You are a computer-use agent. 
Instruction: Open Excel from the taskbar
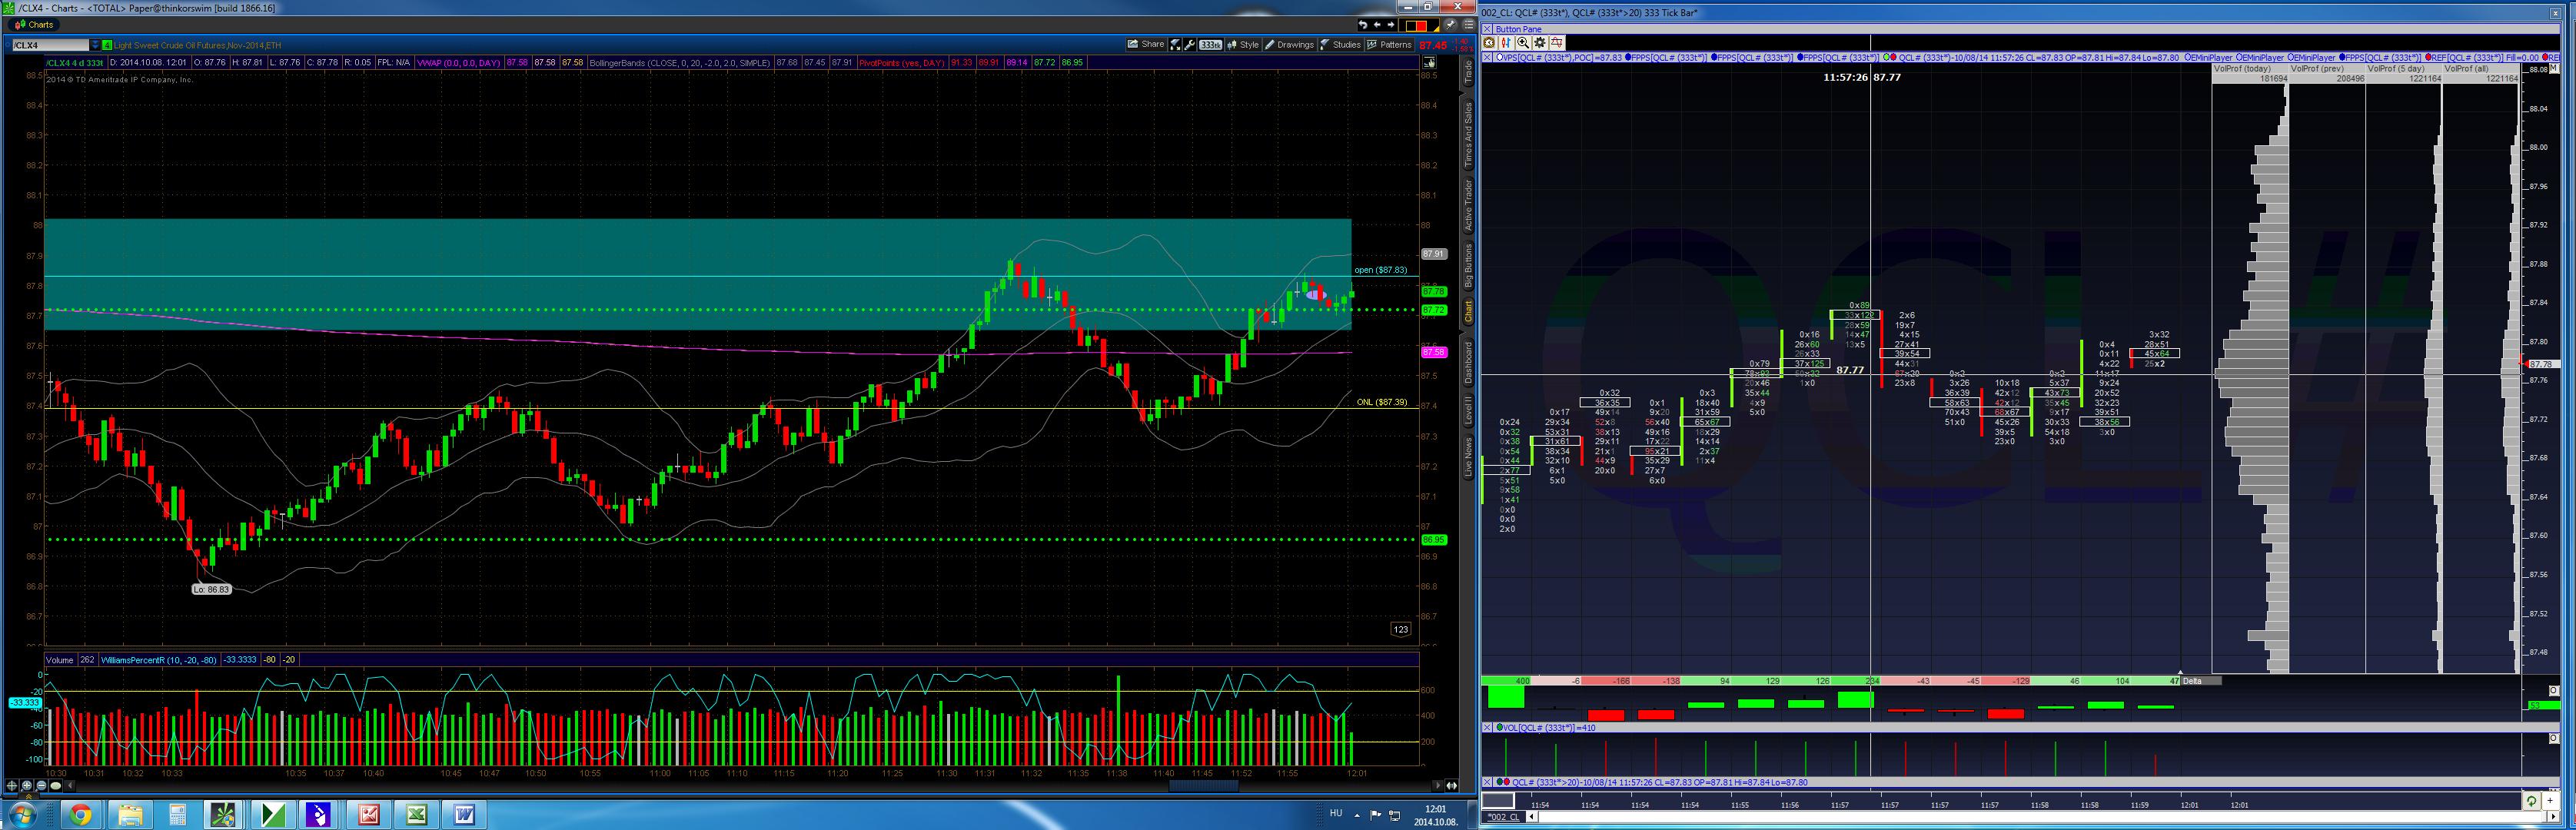tap(417, 815)
